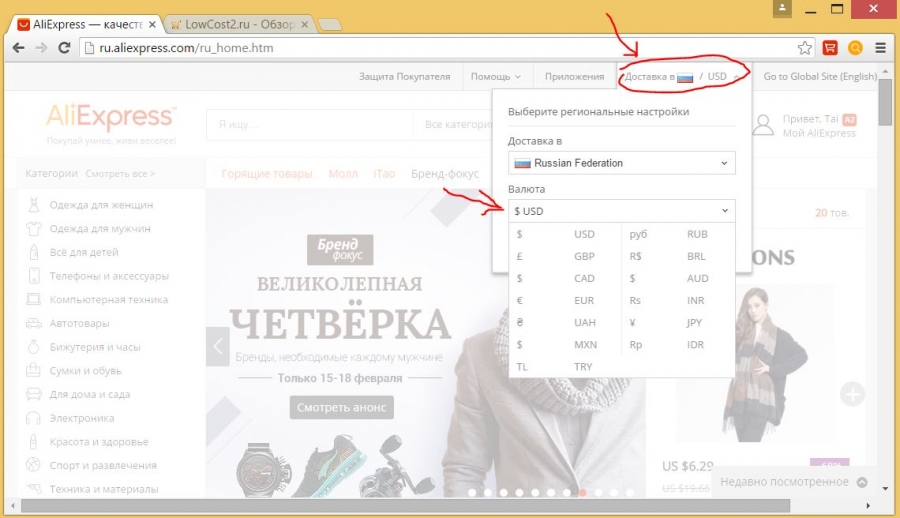The height and width of the screenshot is (518, 900).
Task: Go to Global Site (English)
Action: click(820, 76)
